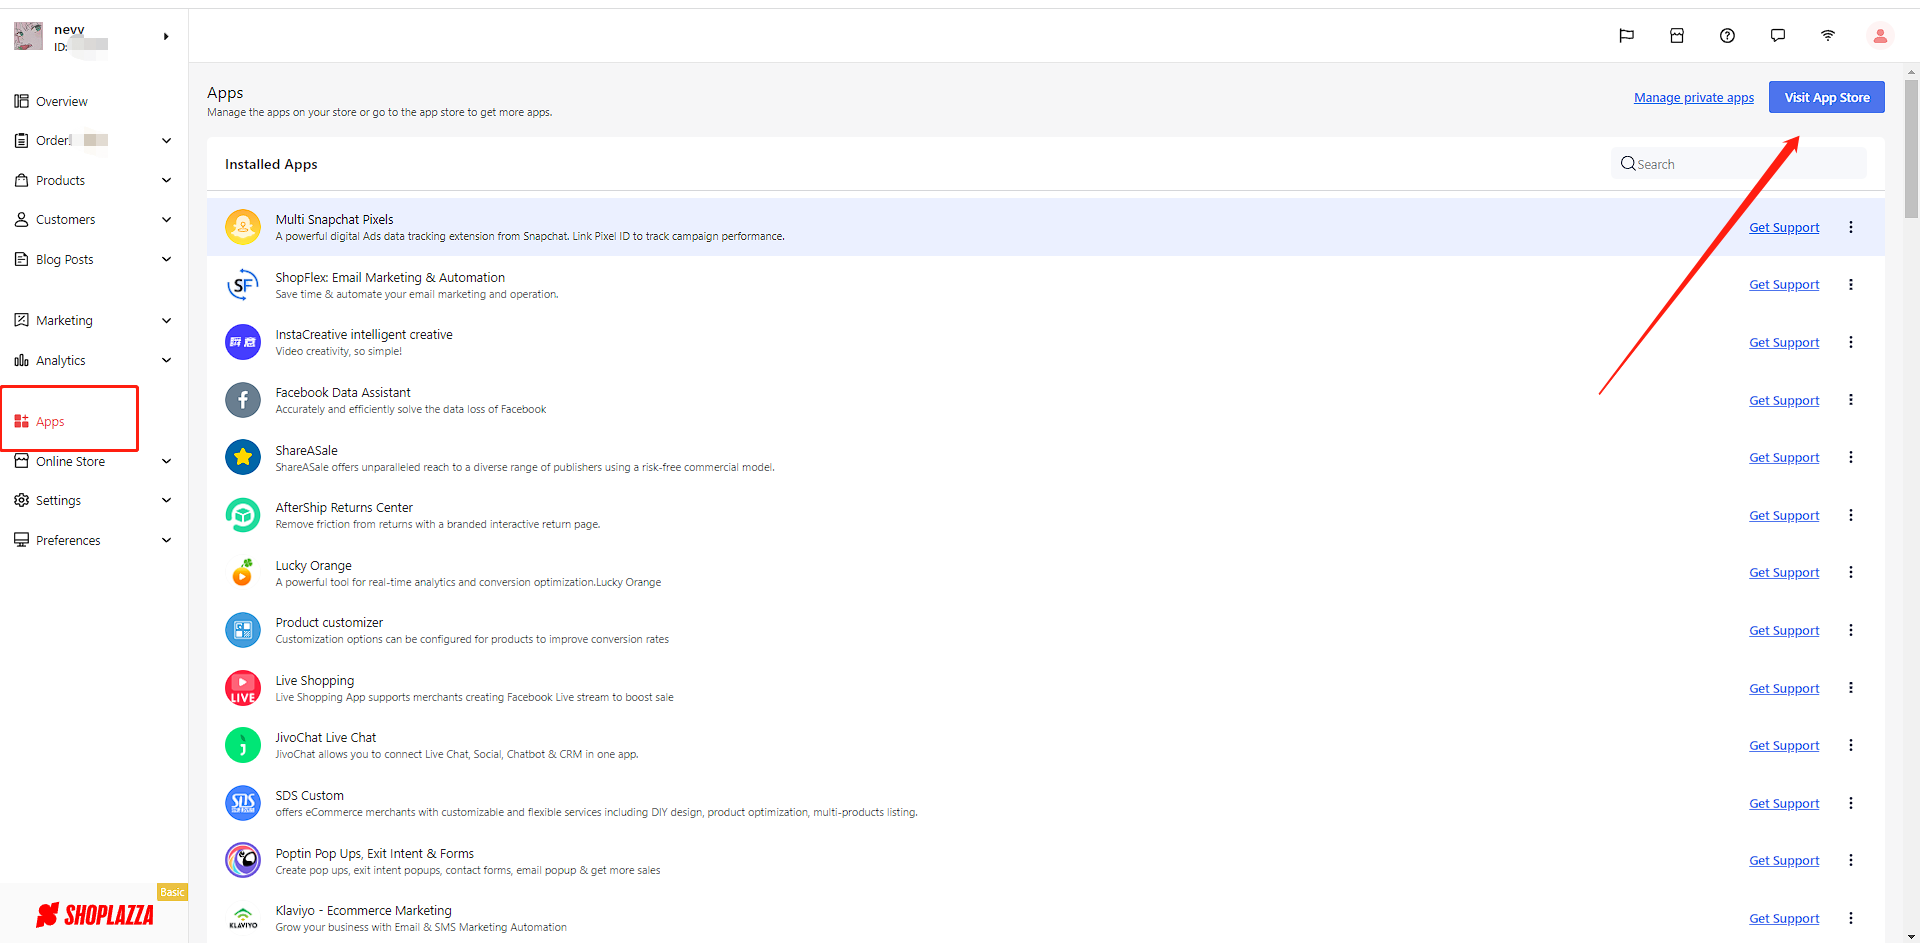1920x943 pixels.
Task: Click the Basic plan badge
Action: point(172,892)
